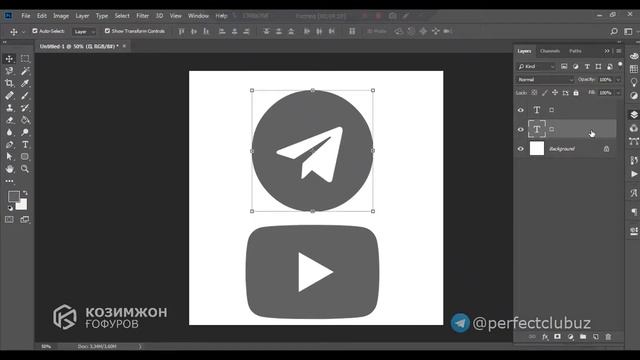Hide the top text layer eye icon
Image resolution: width=640 pixels, height=360 pixels.
pos(520,110)
